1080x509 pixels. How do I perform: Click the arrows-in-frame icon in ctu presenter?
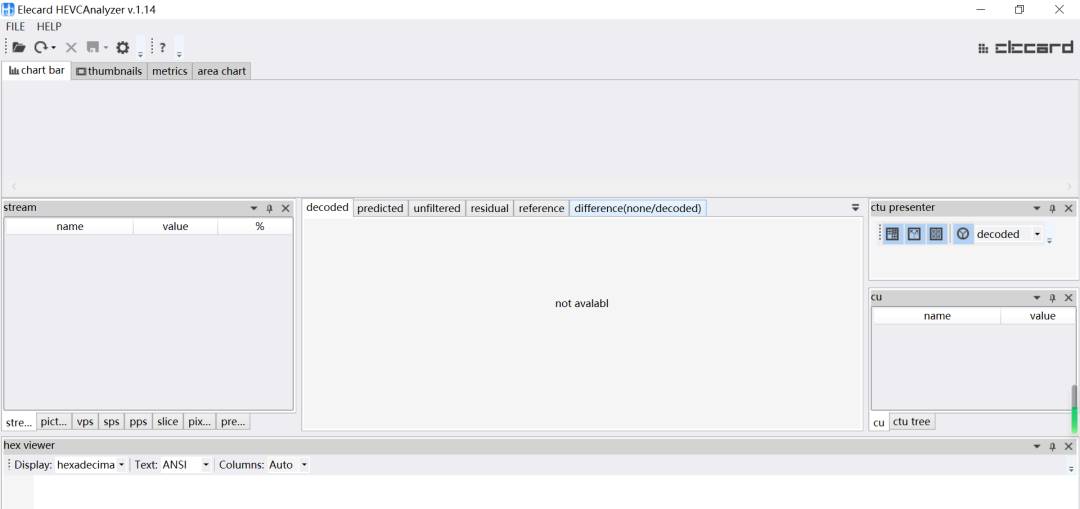click(914, 234)
